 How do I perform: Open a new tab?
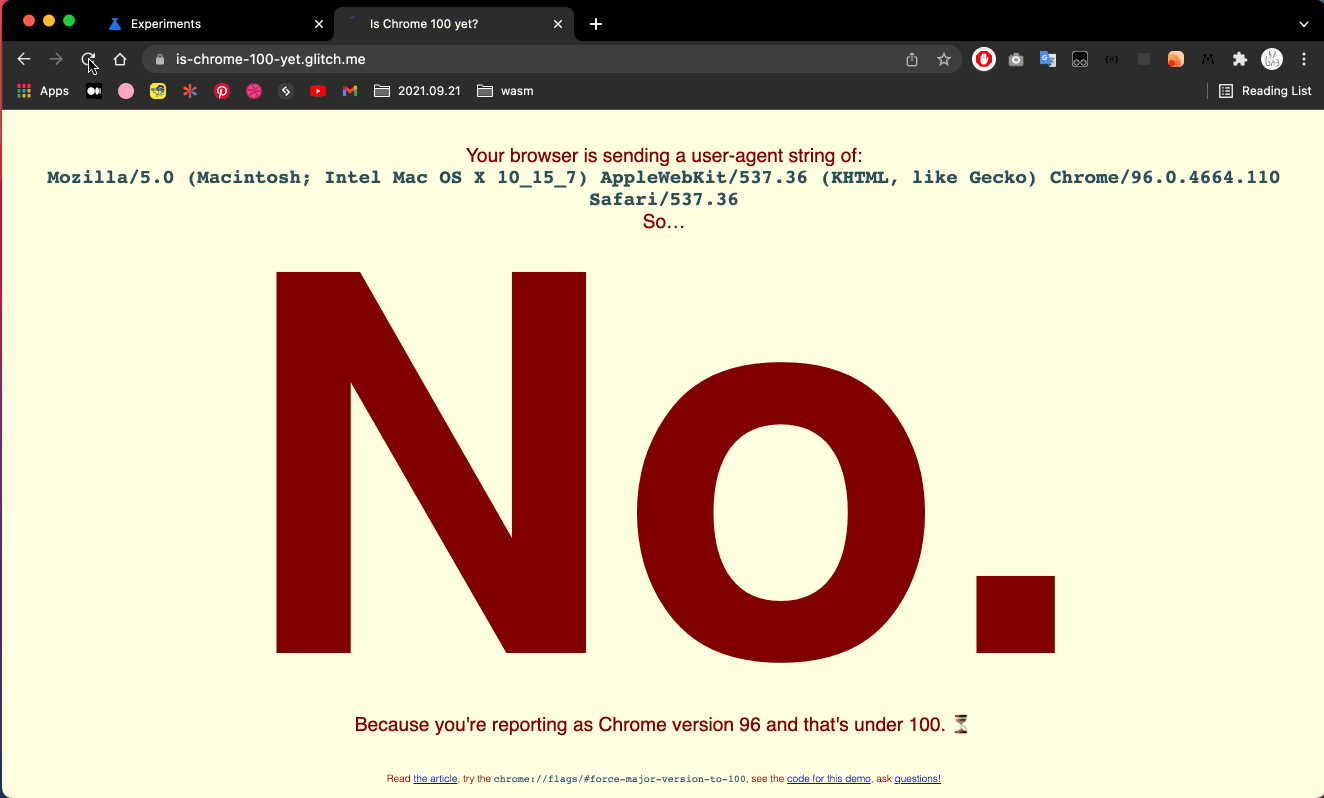coord(596,24)
